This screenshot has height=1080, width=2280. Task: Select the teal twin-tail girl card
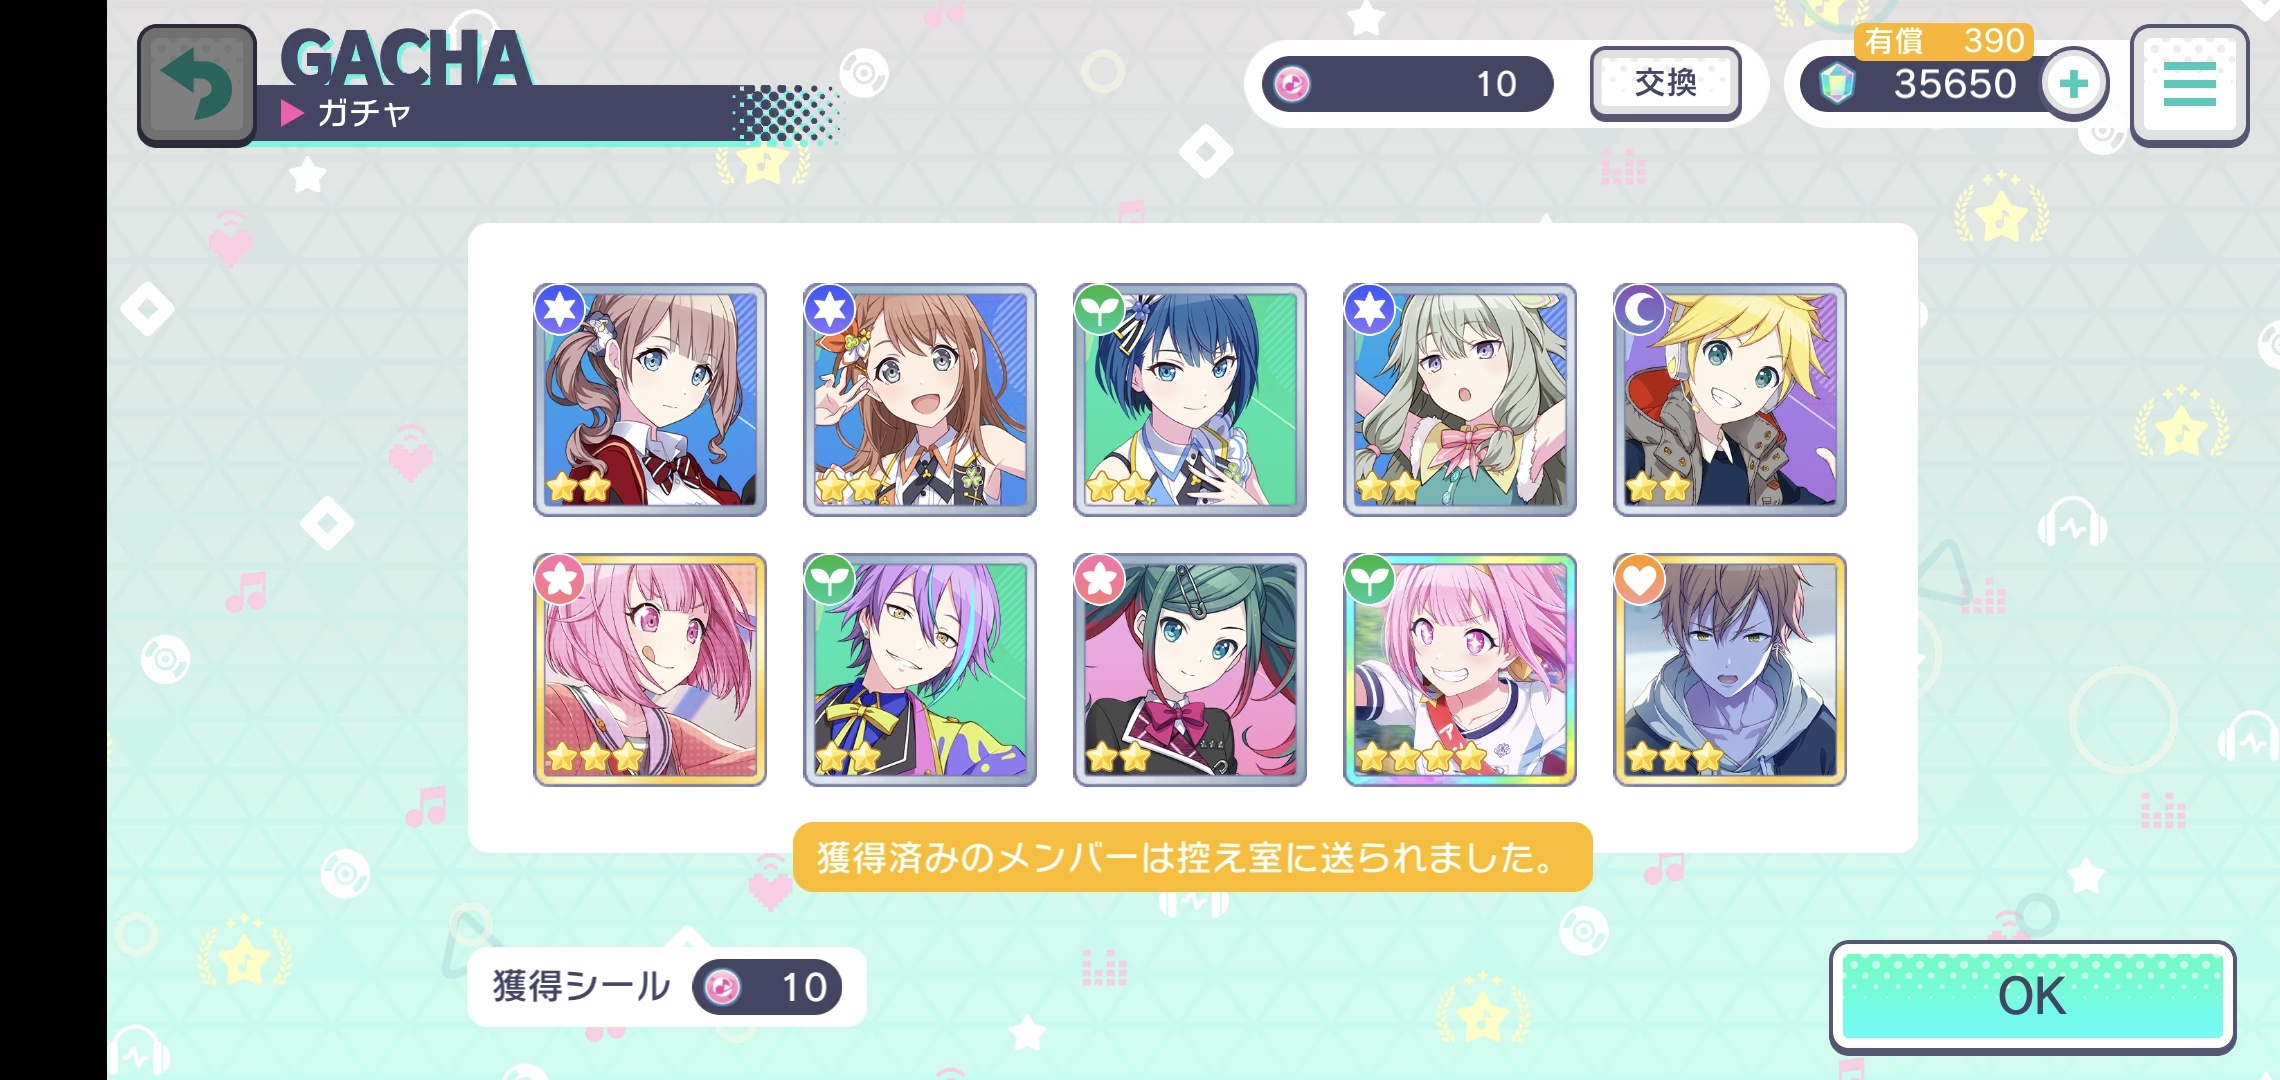pos(1190,670)
